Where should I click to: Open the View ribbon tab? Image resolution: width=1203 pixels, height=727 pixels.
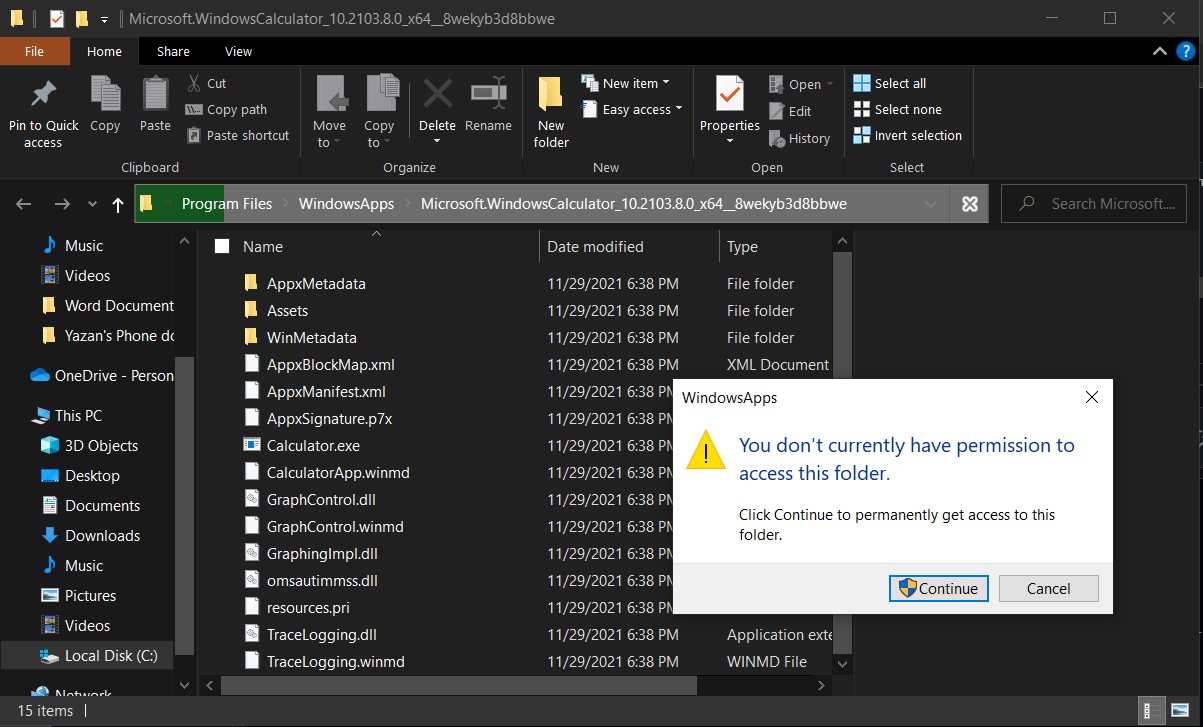[x=238, y=51]
